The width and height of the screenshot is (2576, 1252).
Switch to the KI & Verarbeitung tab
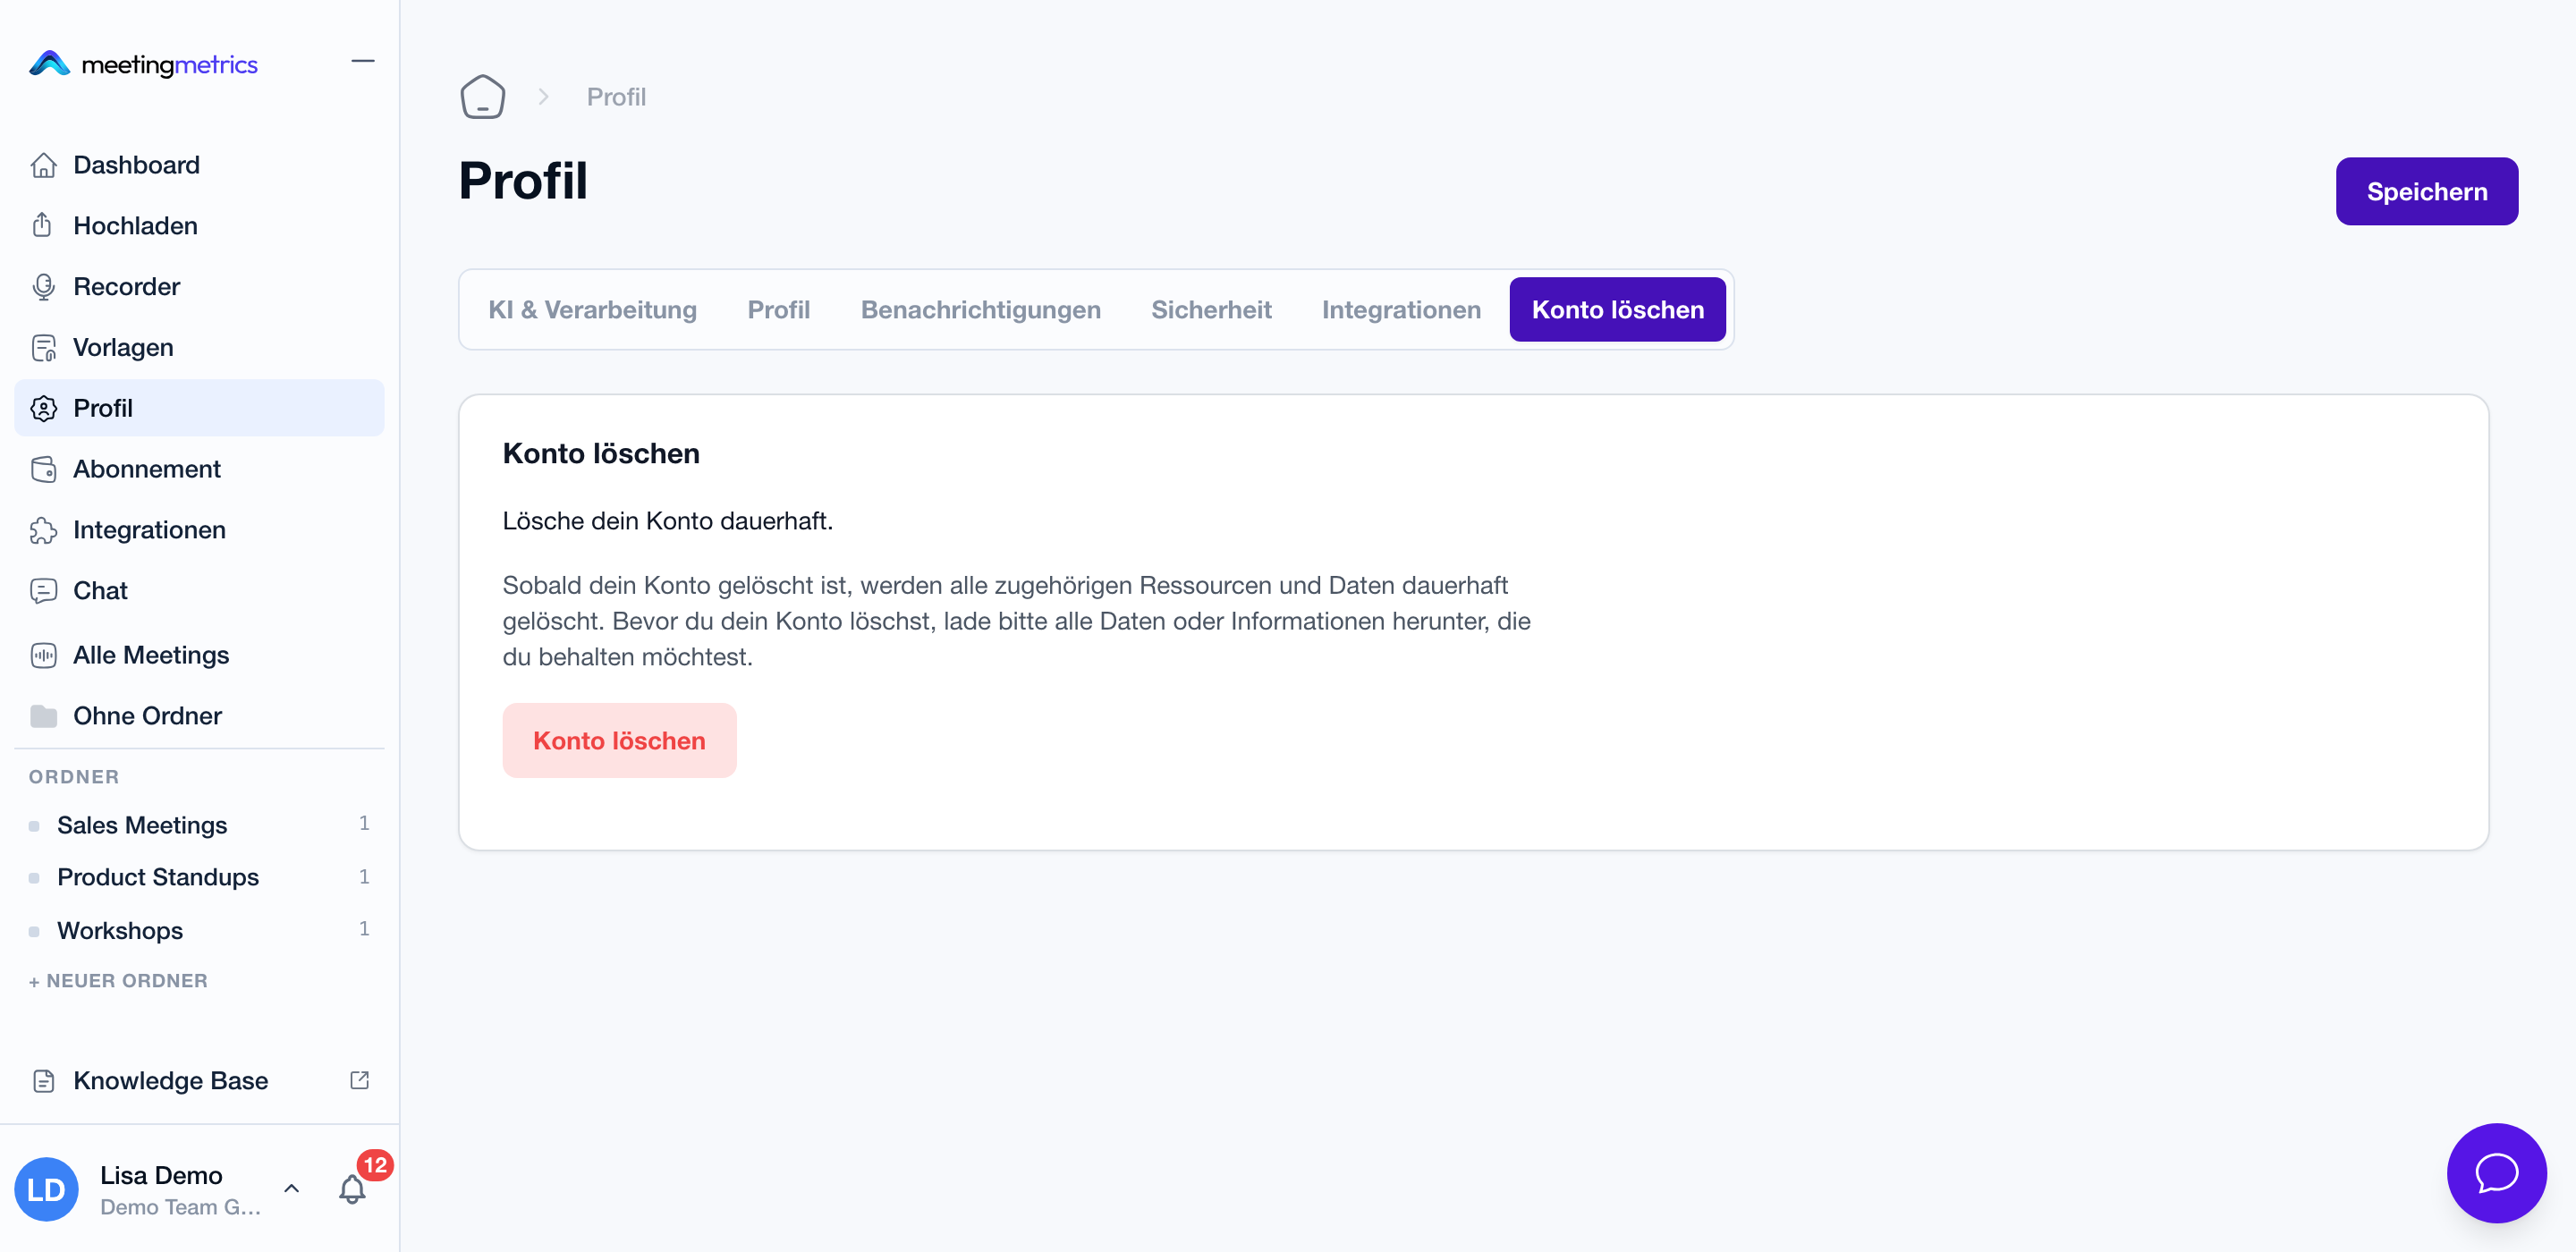(x=592, y=310)
